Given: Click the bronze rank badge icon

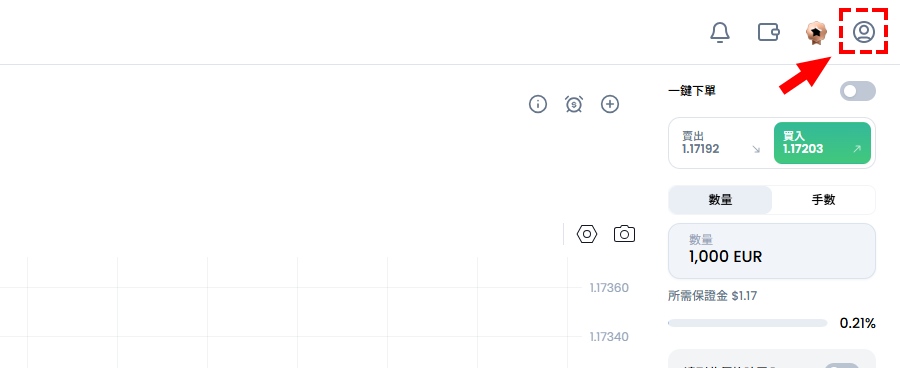Looking at the screenshot, I should click(815, 33).
